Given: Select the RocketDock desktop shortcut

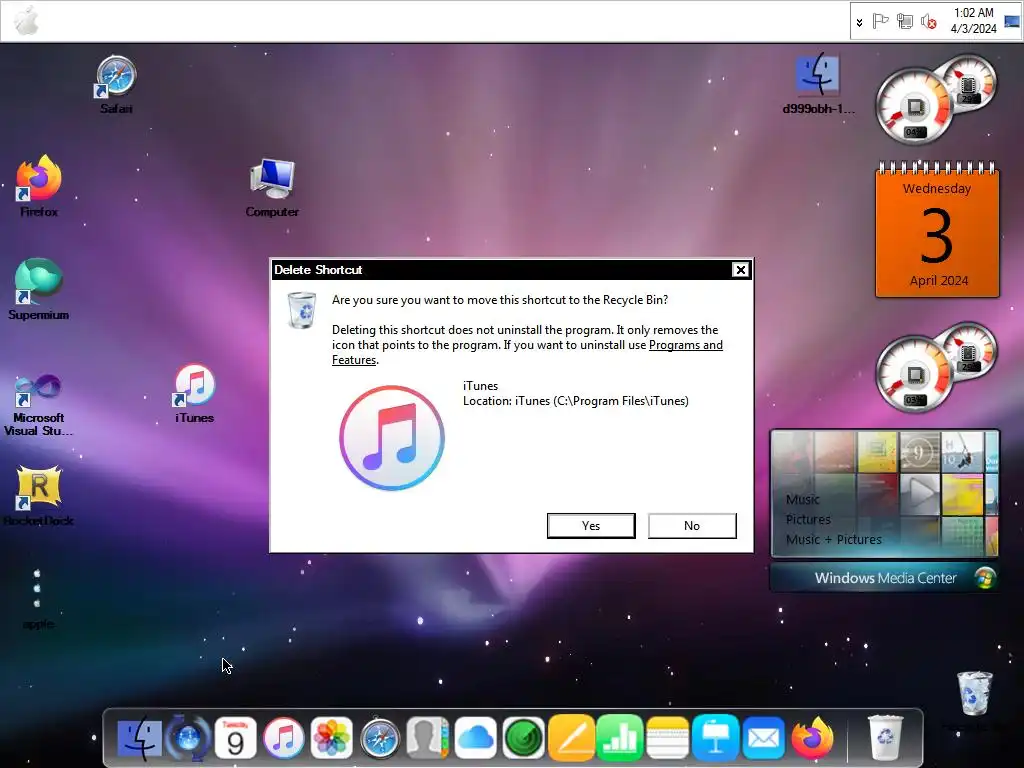Looking at the screenshot, I should coord(39,496).
